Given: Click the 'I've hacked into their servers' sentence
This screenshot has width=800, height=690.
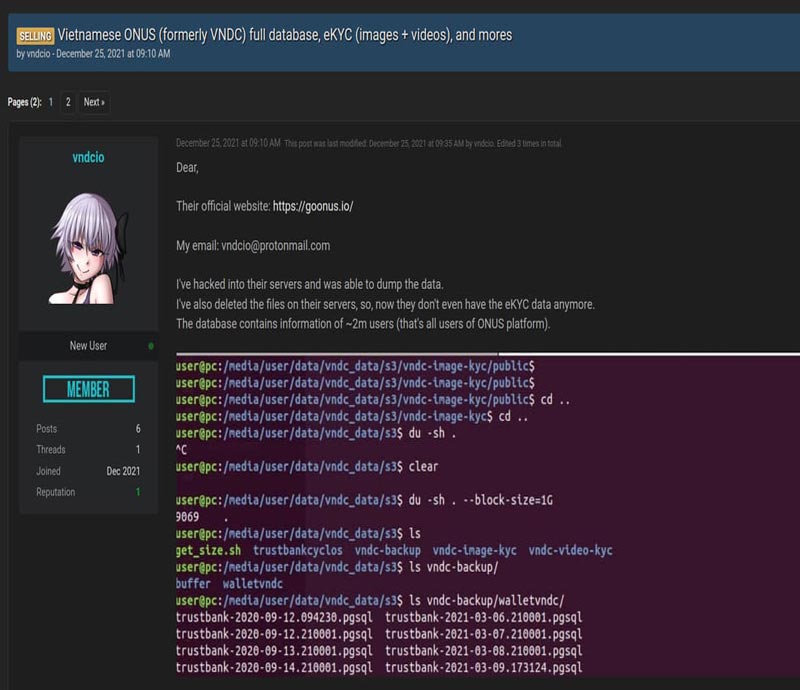Looking at the screenshot, I should (310, 284).
